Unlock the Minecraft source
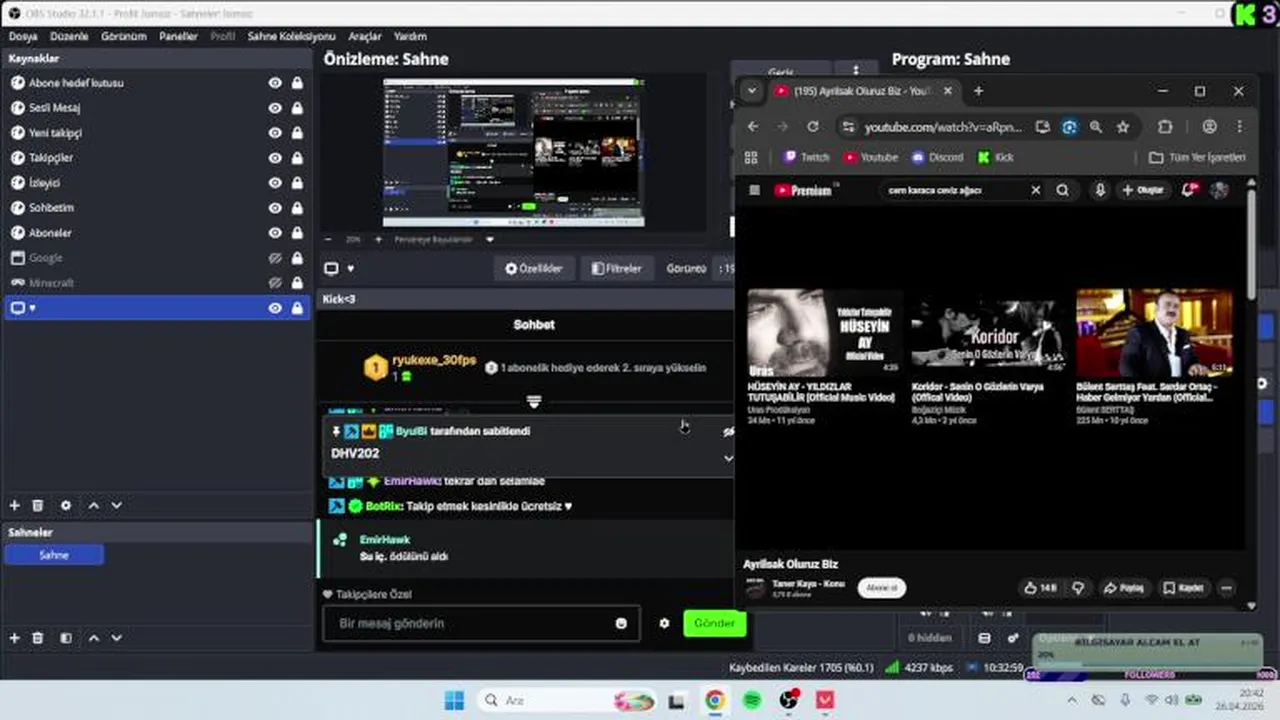Viewport: 1280px width, 720px height. click(x=297, y=283)
